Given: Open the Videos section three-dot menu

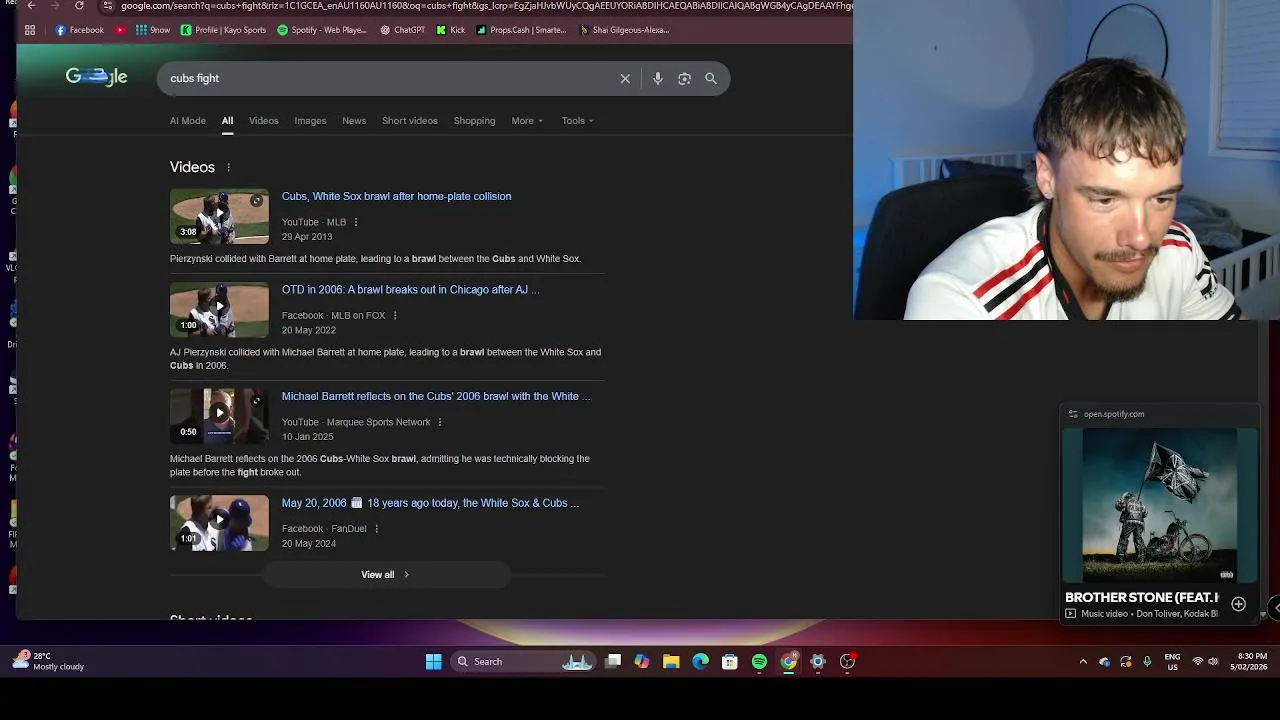Looking at the screenshot, I should pyautogui.click(x=228, y=168).
